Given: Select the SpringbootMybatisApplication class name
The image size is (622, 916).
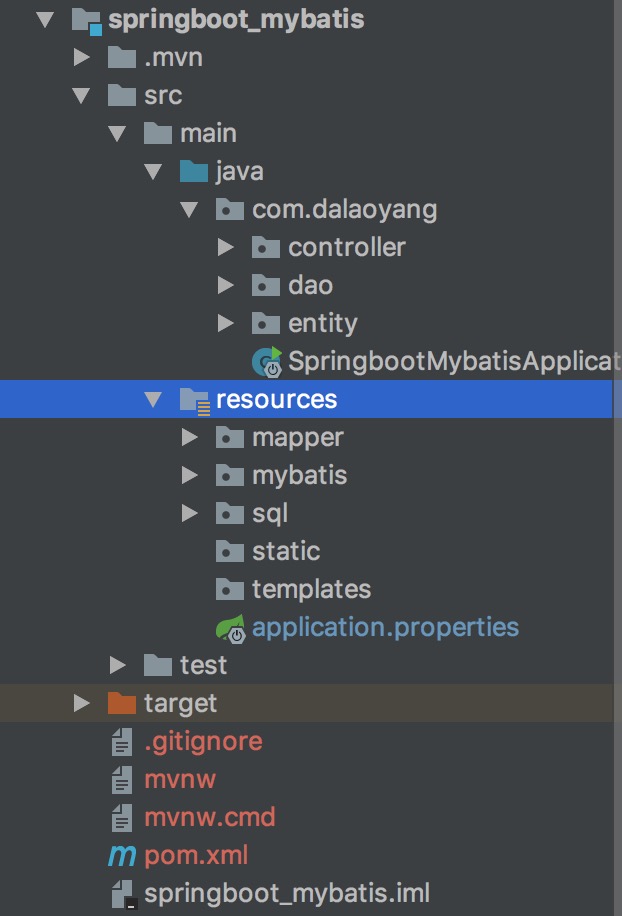Looking at the screenshot, I should (453, 362).
